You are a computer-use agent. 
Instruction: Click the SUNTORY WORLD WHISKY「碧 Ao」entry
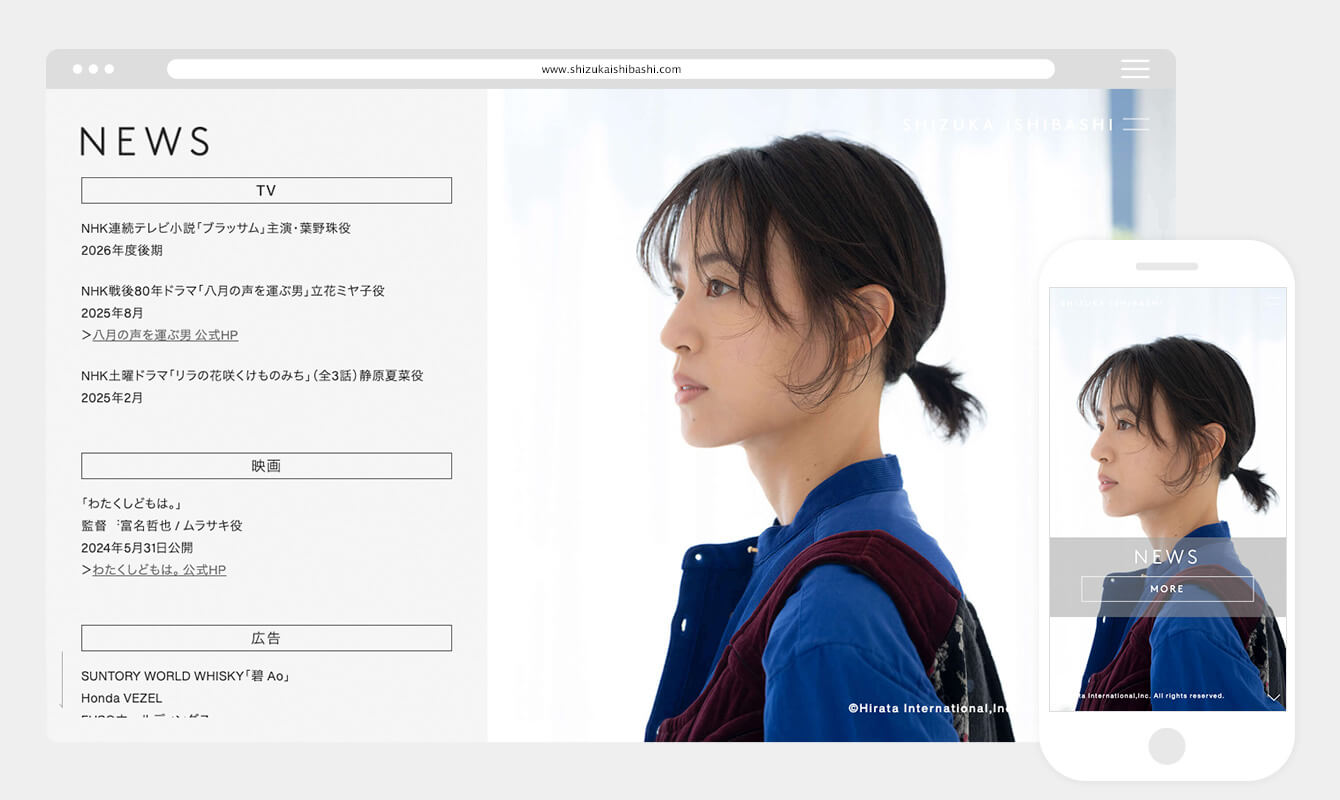tap(185, 676)
